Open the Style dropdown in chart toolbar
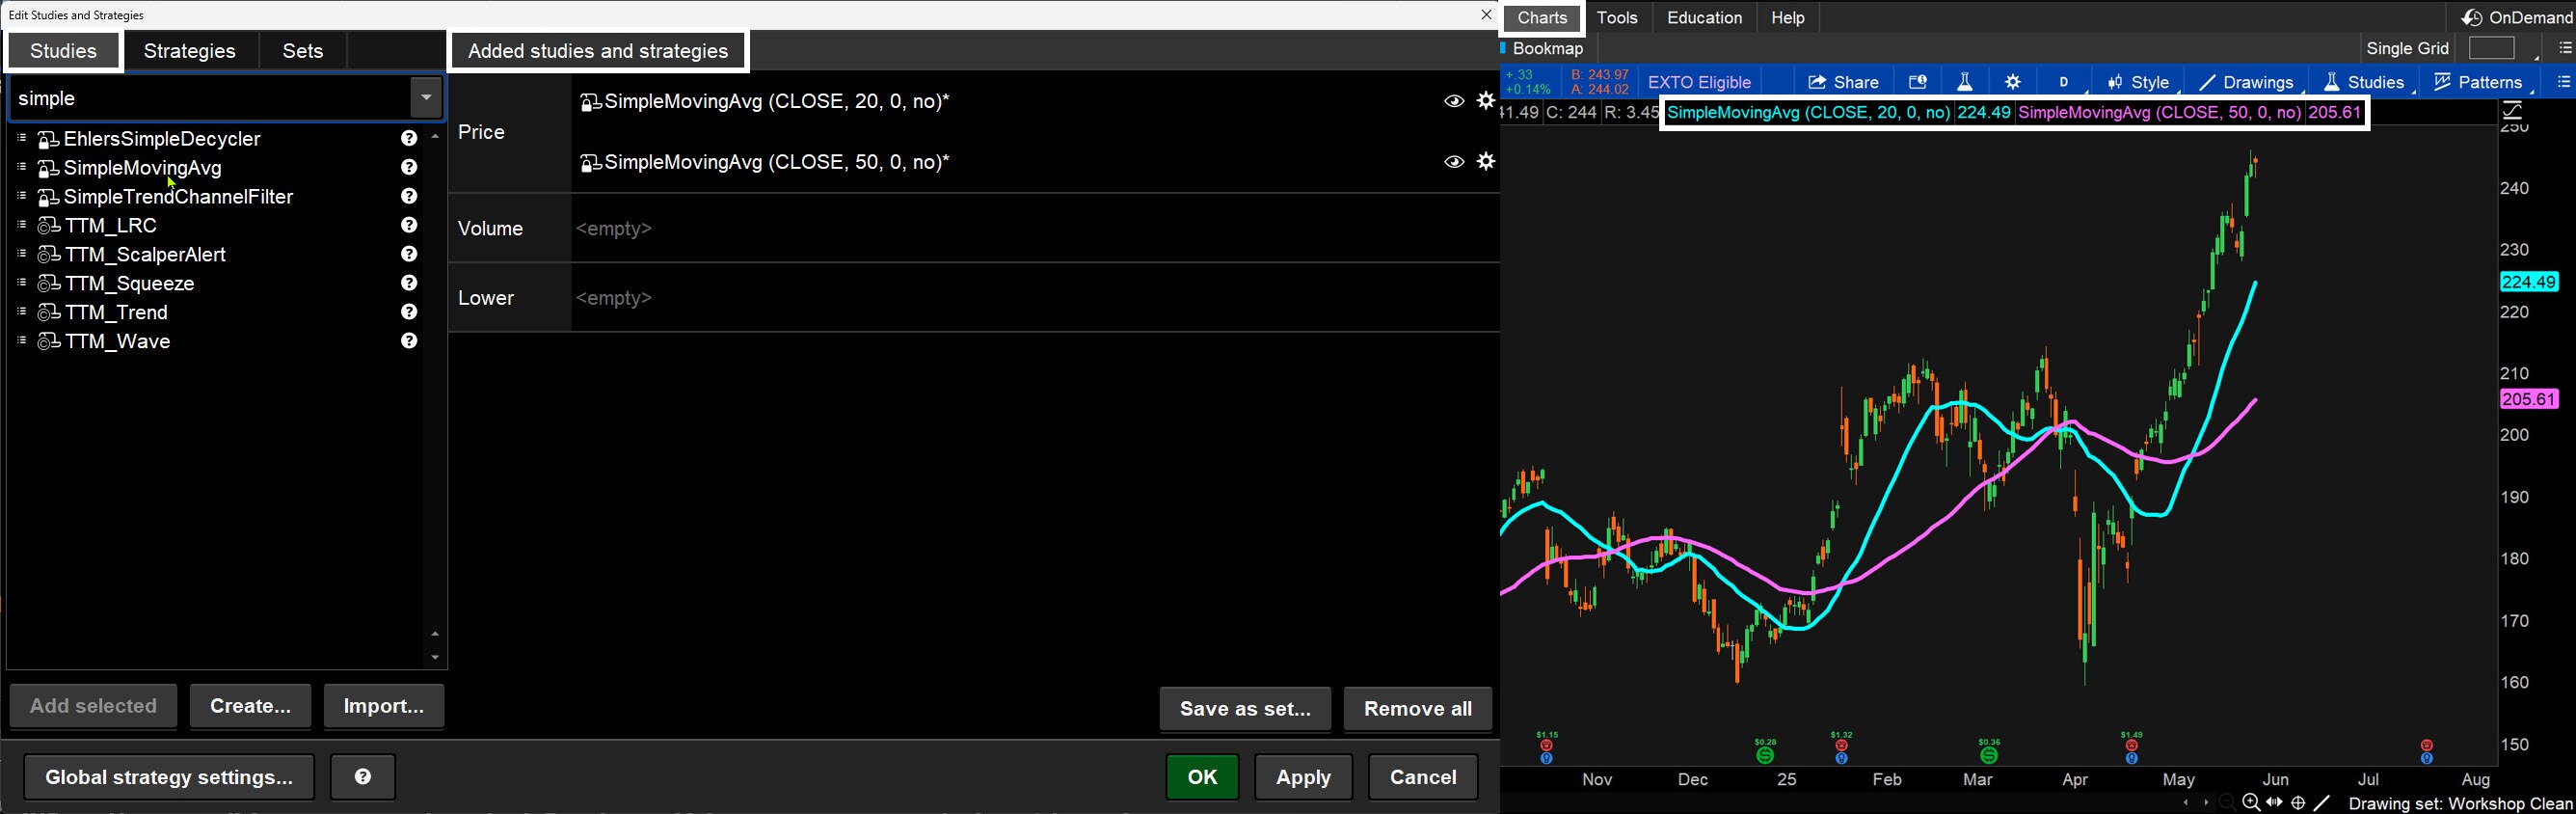This screenshot has height=814, width=2576. point(2138,82)
